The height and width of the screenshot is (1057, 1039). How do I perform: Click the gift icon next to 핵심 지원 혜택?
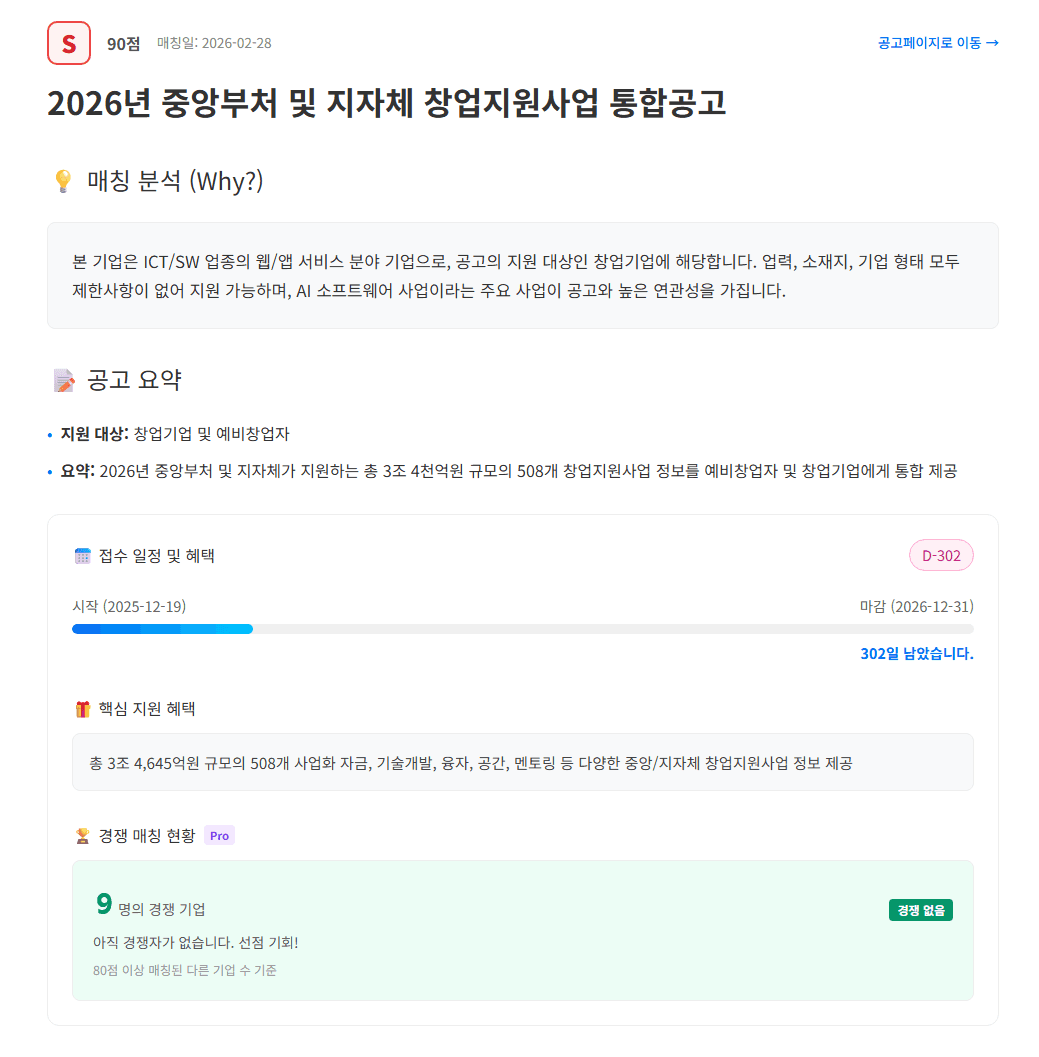(84, 709)
